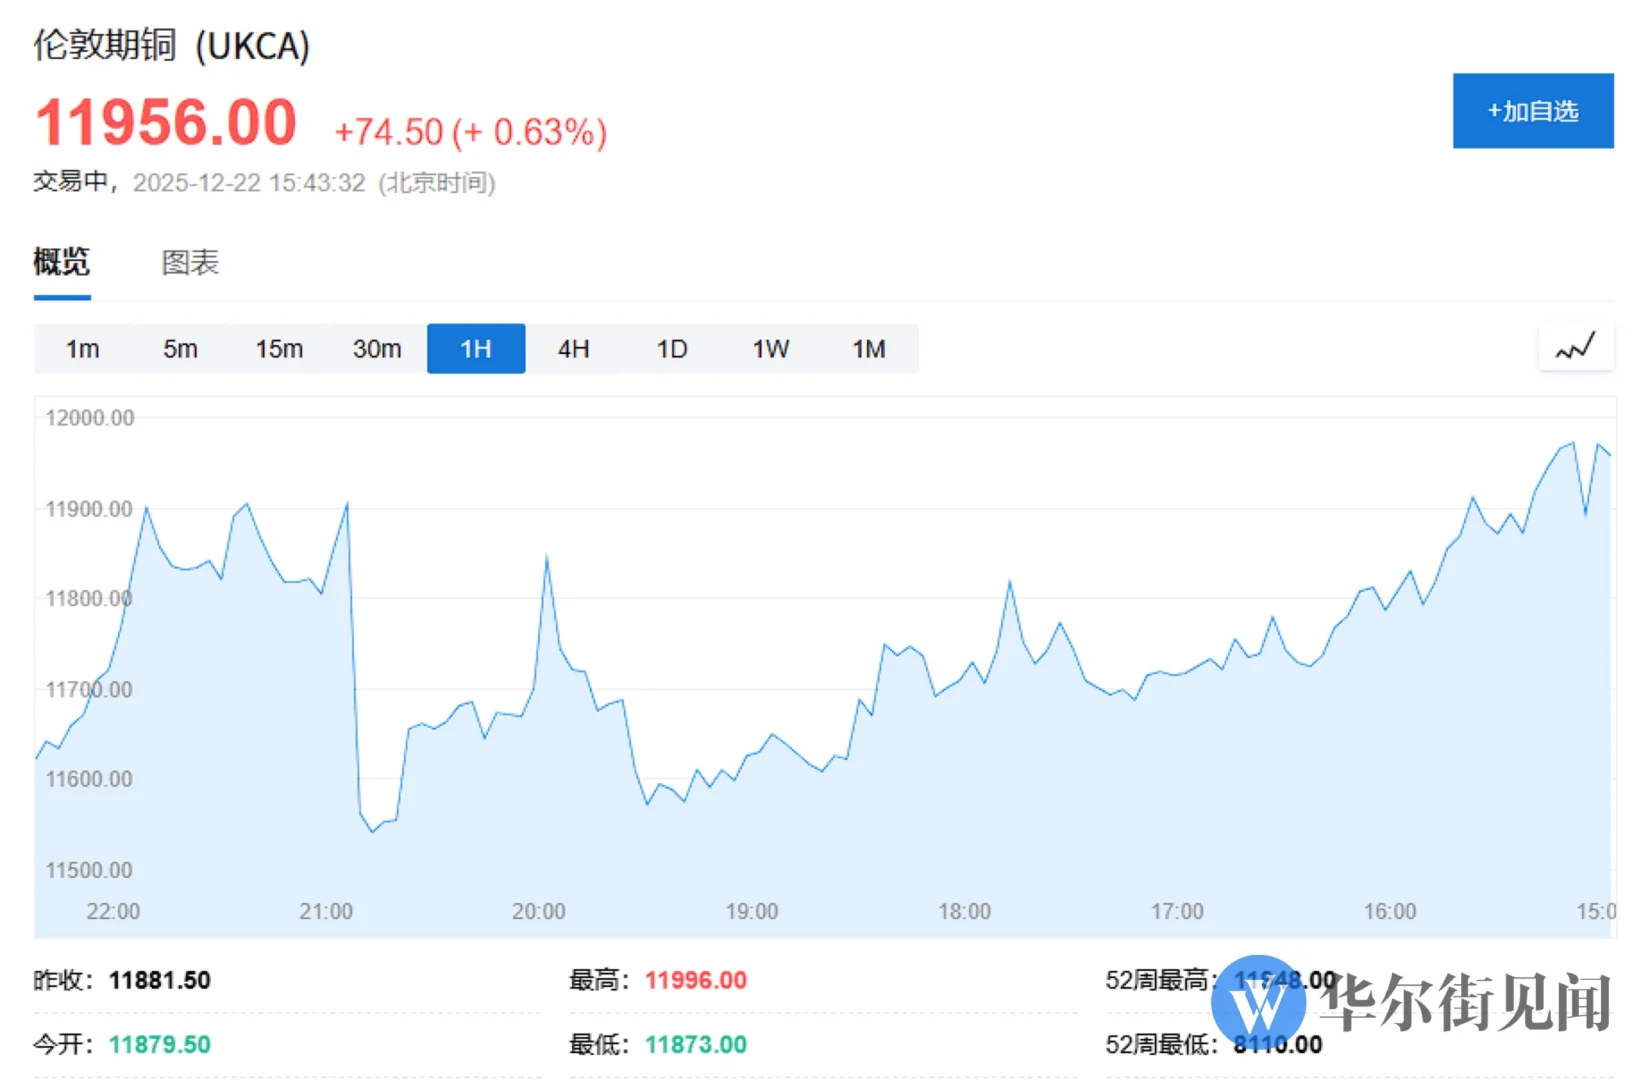Select the 1M monthly interval
1641x1080 pixels.
(x=869, y=349)
